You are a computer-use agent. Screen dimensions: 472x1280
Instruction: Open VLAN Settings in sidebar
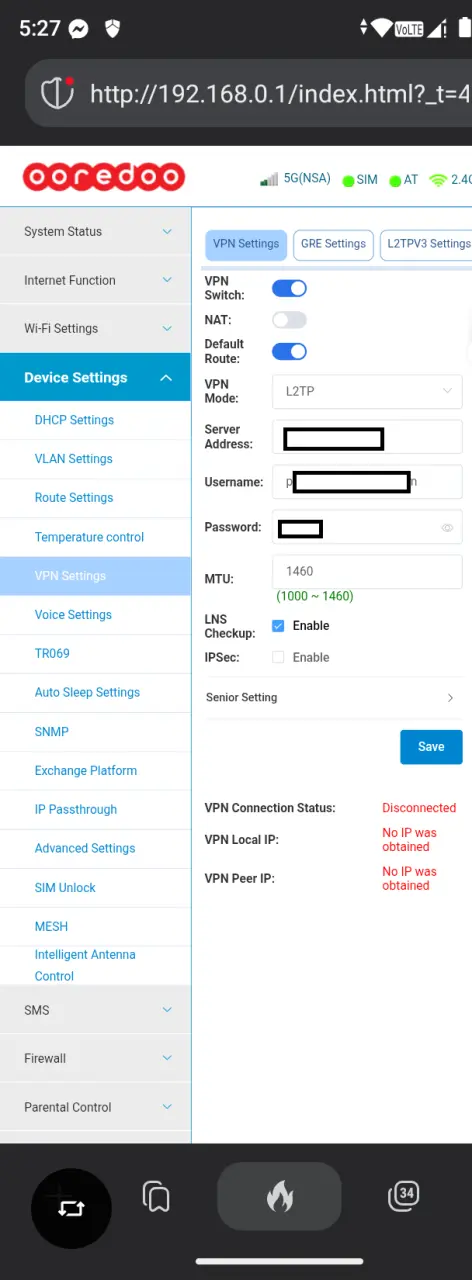pos(95,459)
